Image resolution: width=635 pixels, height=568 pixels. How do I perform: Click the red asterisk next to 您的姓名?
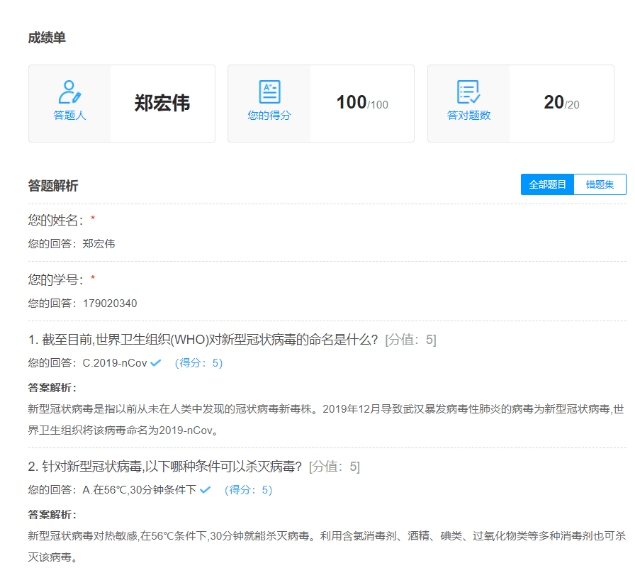[x=93, y=220]
